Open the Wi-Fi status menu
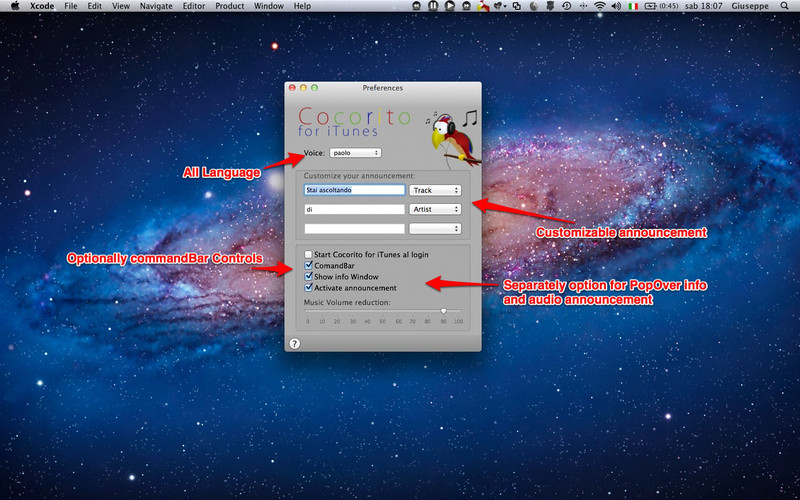This screenshot has width=800, height=500. click(x=600, y=6)
